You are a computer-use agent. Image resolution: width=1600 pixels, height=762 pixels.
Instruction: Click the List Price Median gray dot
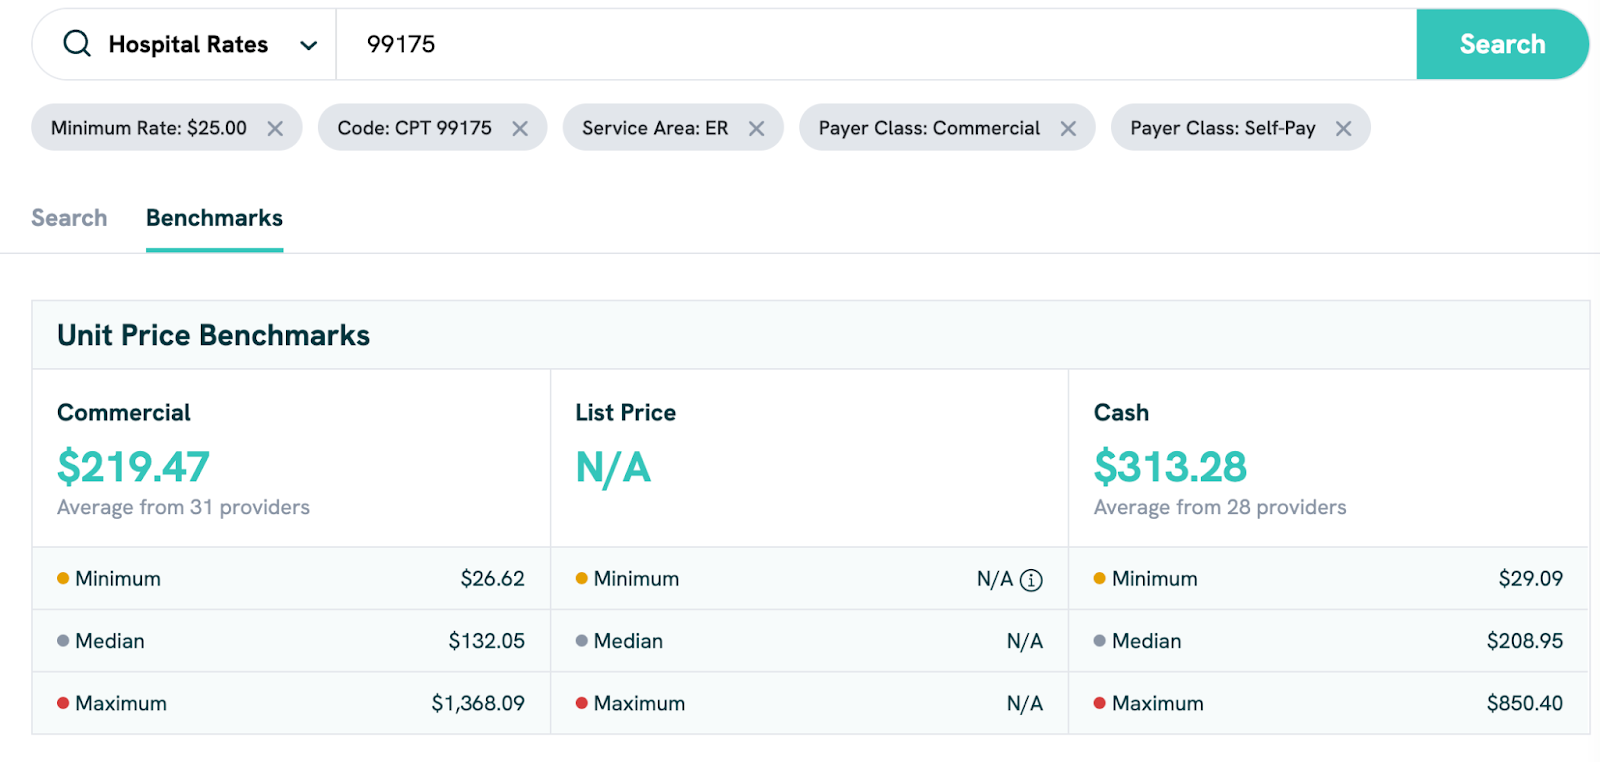click(x=581, y=641)
